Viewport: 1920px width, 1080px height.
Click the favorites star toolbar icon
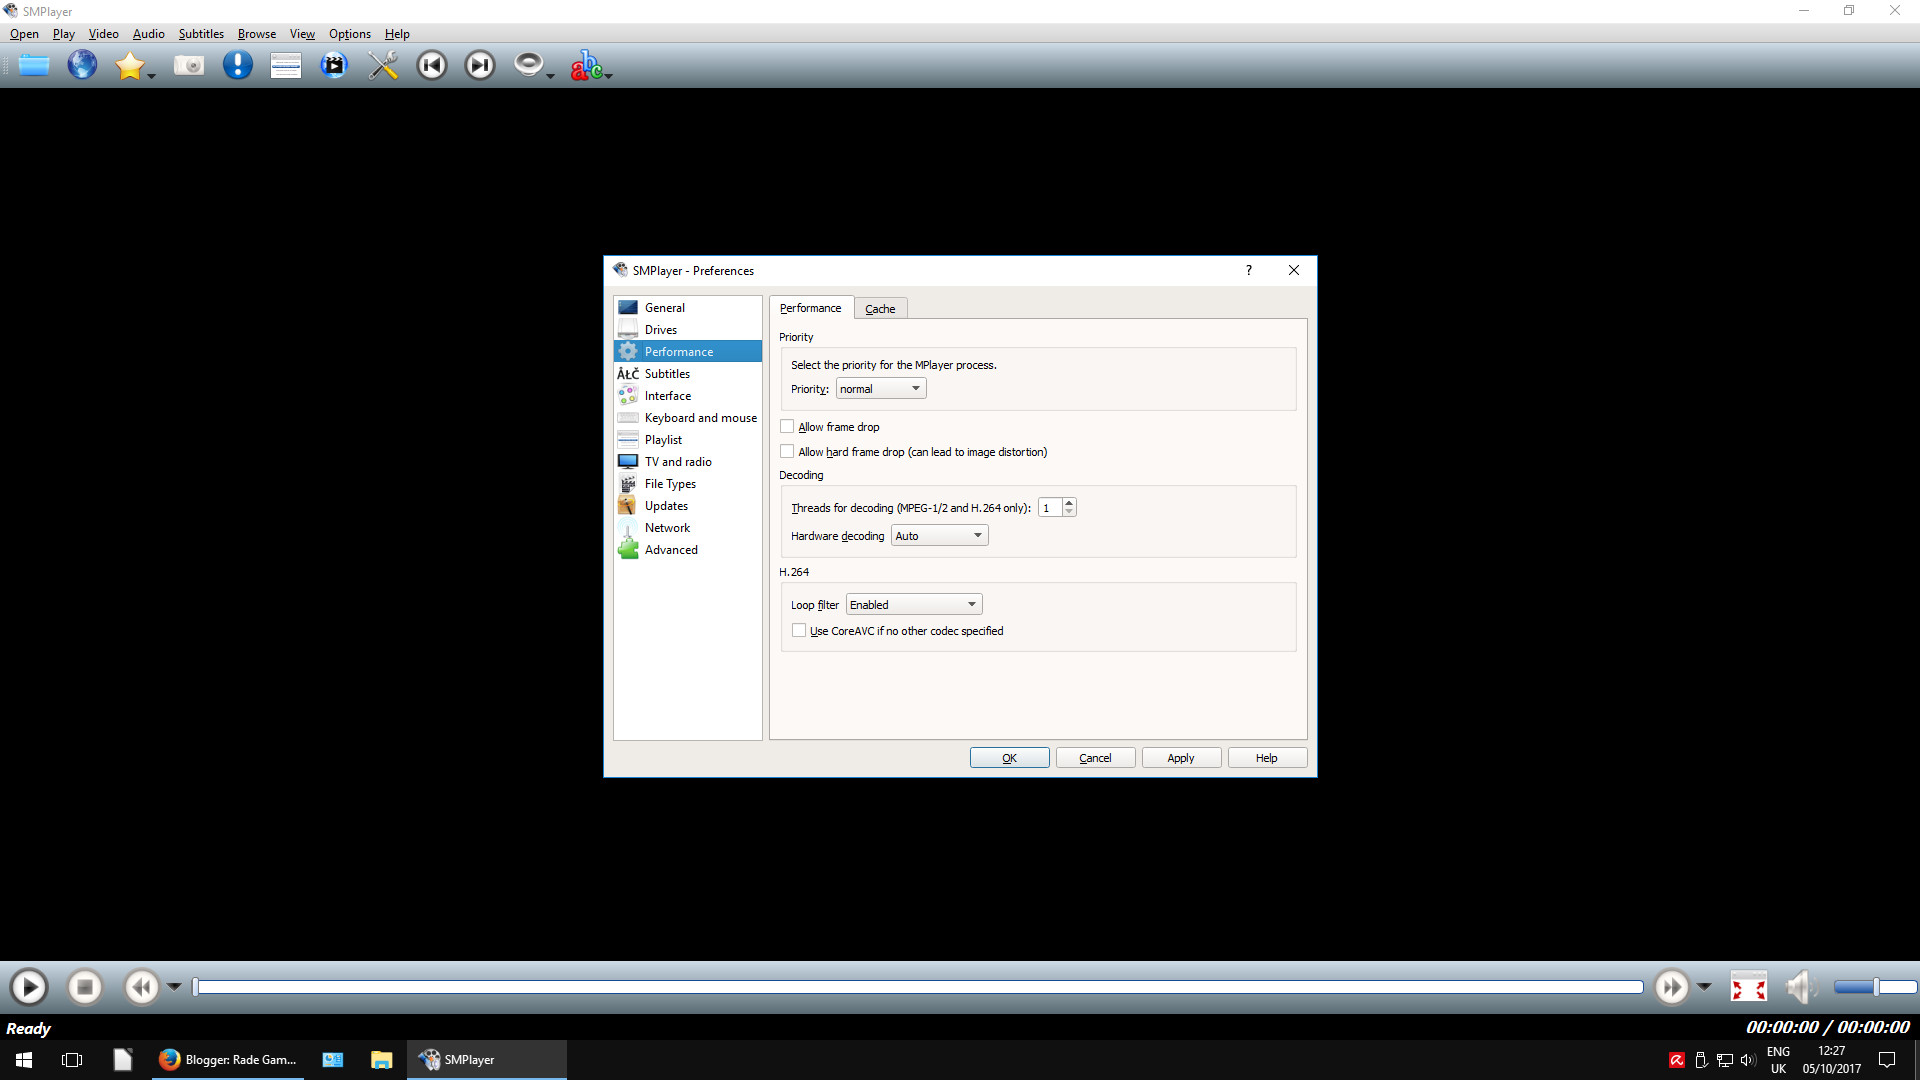[130, 66]
